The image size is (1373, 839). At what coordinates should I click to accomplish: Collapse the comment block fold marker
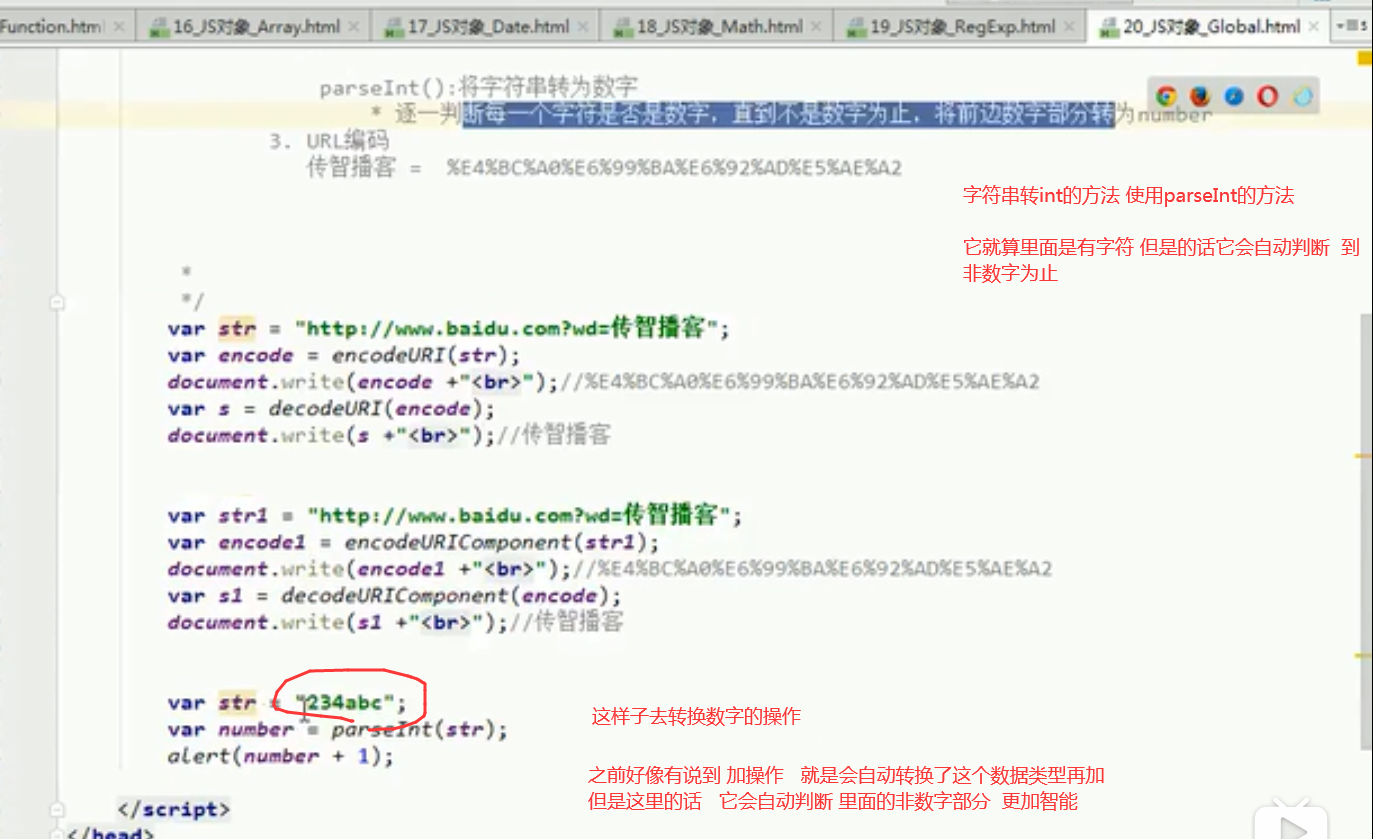click(58, 301)
